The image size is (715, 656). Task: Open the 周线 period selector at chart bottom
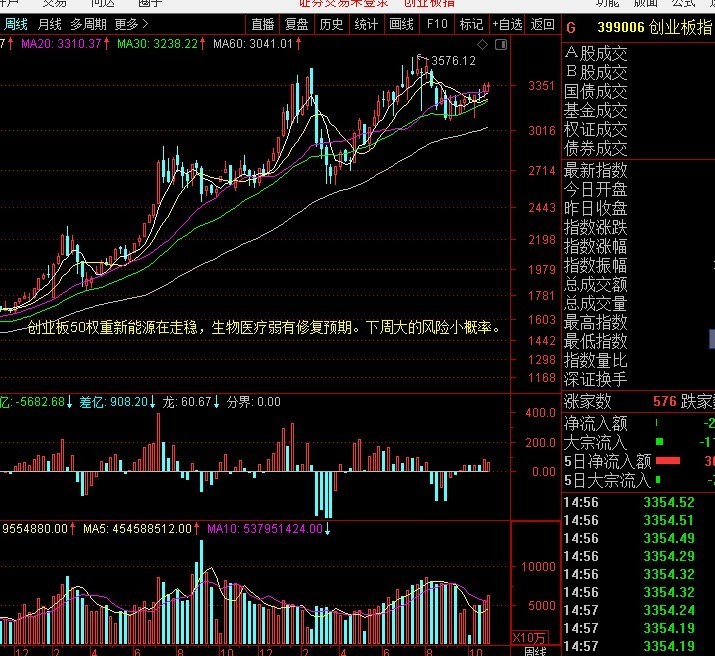coord(535,650)
